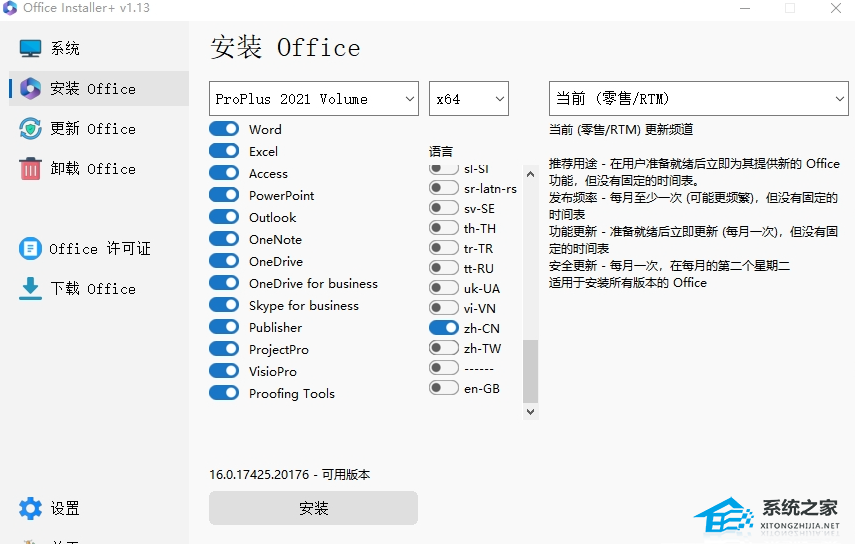Toggle the PowerPoint switch

[x=224, y=195]
